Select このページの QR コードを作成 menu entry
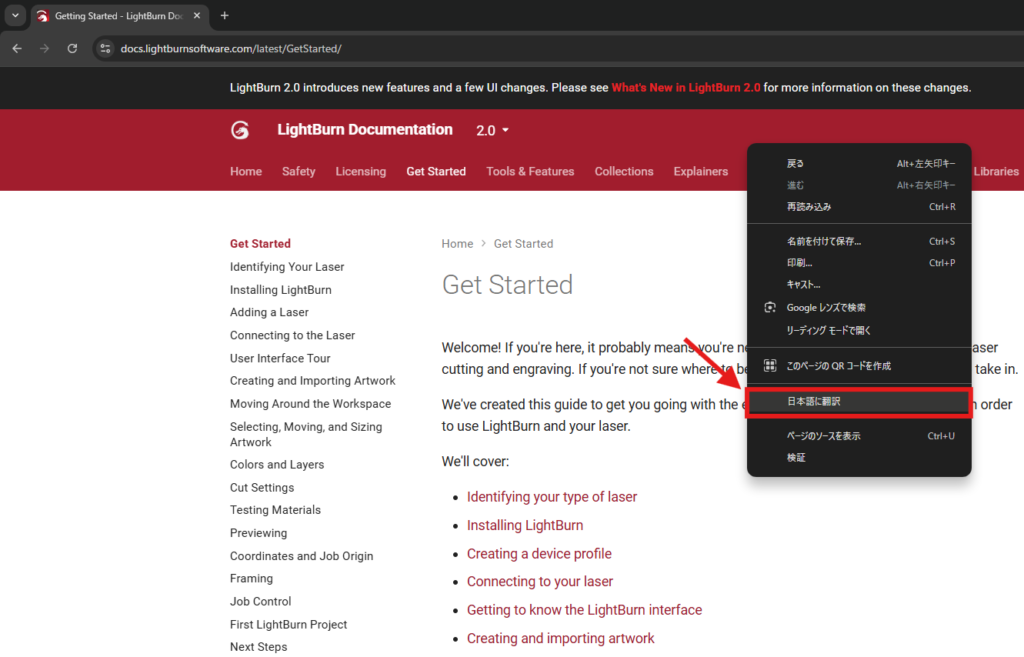Image resolution: width=1024 pixels, height=657 pixels. [838, 366]
